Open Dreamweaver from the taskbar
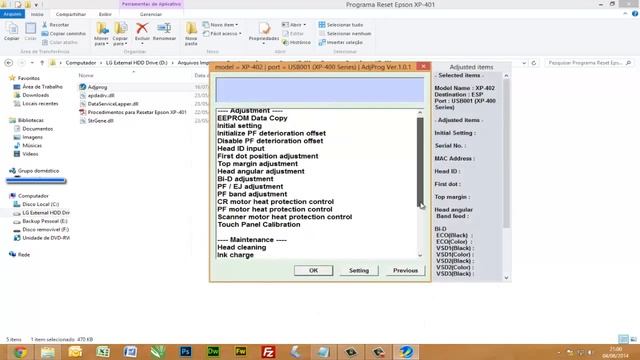This screenshot has height=360, width=640. click(213, 352)
